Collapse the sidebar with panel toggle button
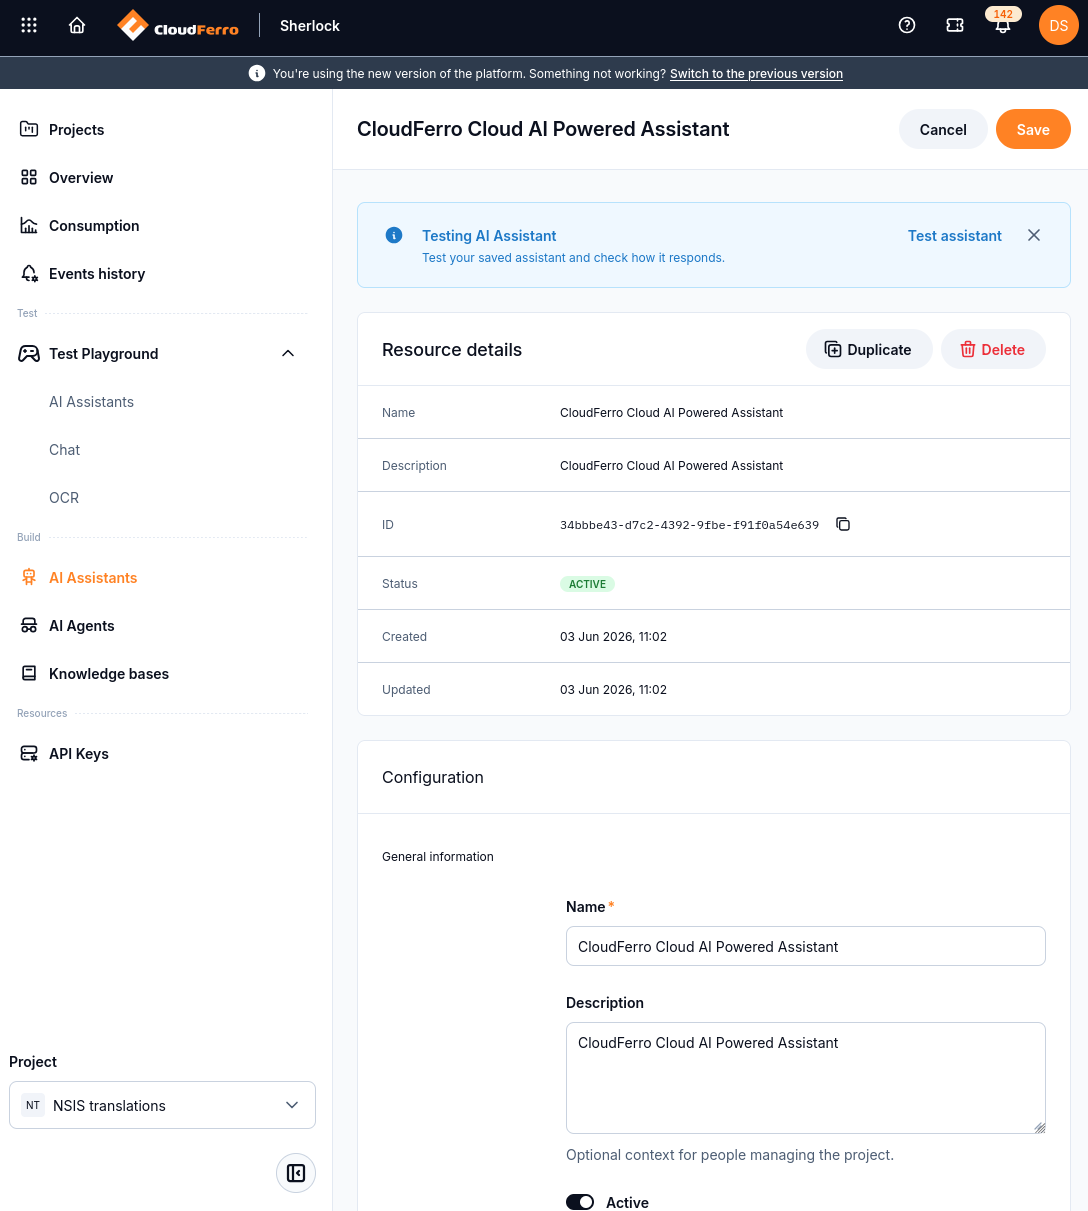 (x=296, y=1173)
